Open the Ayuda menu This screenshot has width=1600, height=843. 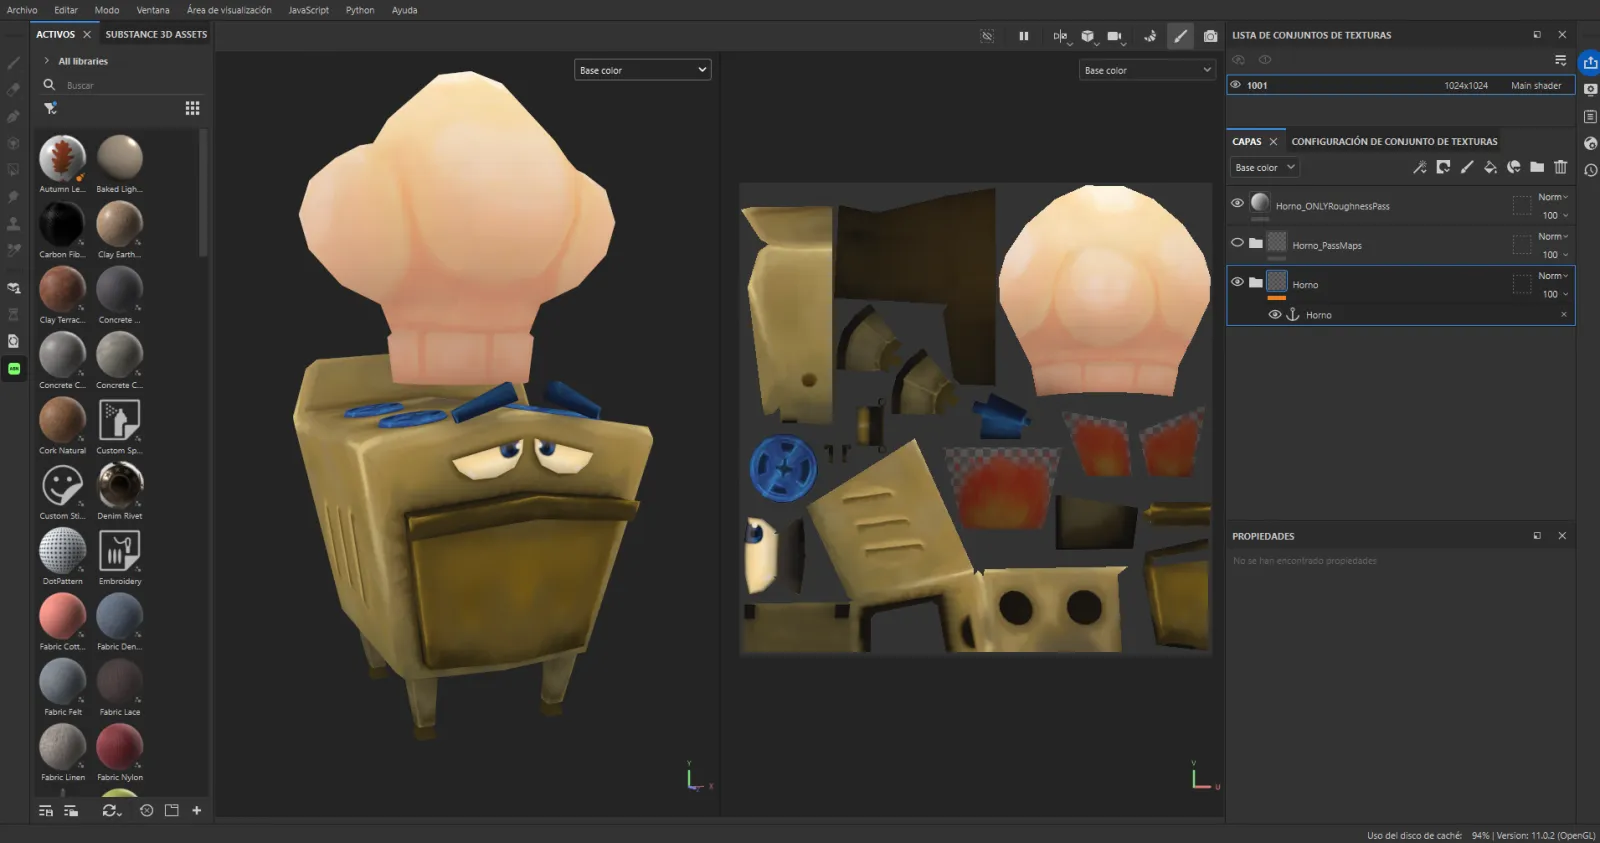point(405,10)
